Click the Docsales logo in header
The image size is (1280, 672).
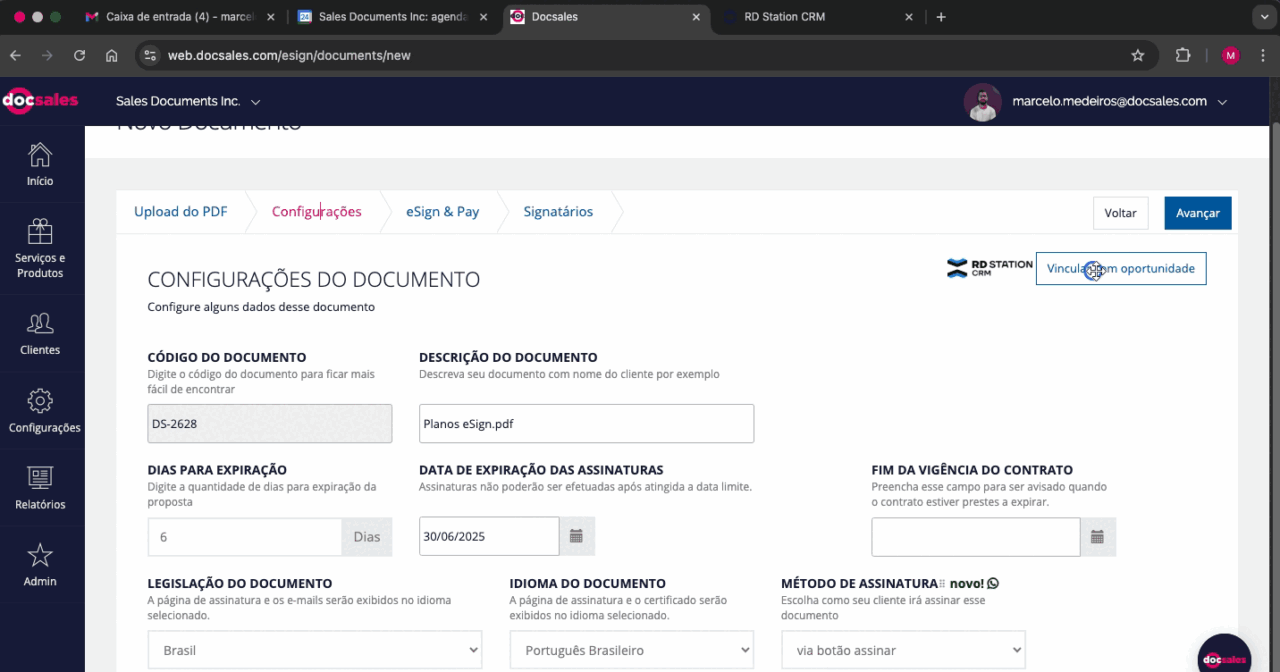click(40, 101)
